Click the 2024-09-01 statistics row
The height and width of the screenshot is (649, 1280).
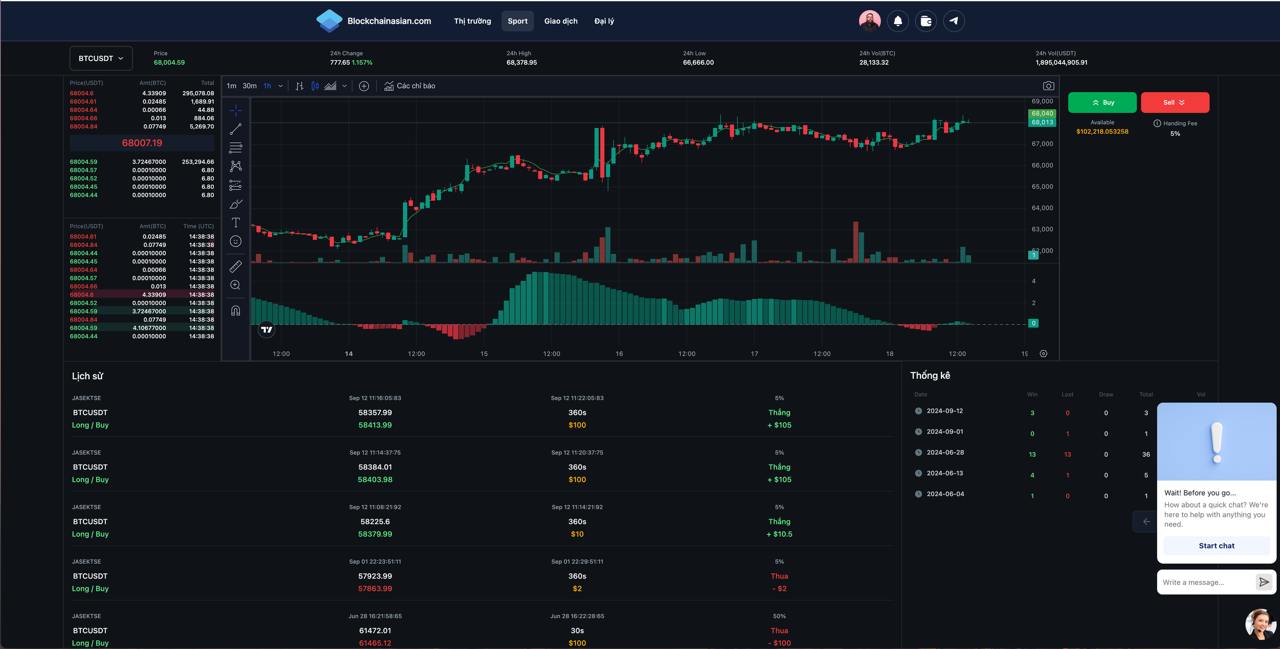coord(1062,432)
